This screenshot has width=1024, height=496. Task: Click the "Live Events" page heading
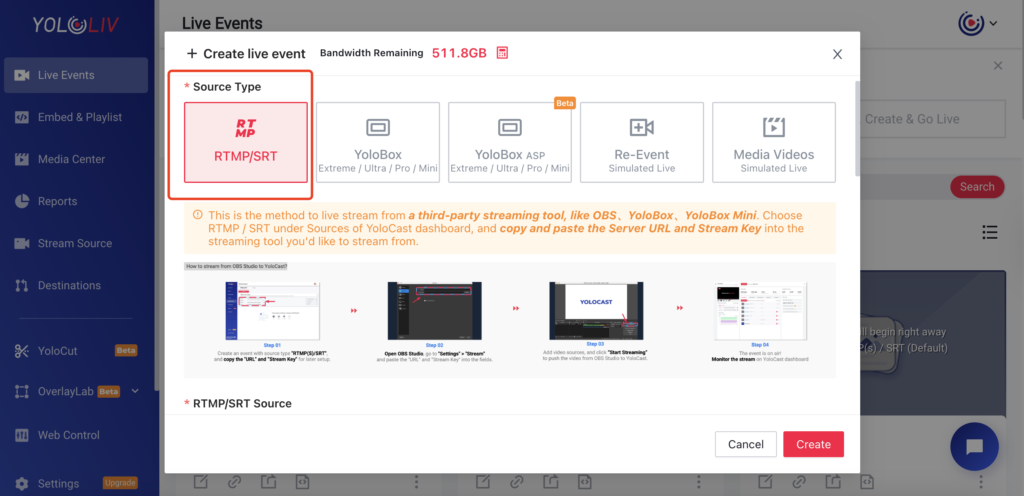(x=222, y=24)
